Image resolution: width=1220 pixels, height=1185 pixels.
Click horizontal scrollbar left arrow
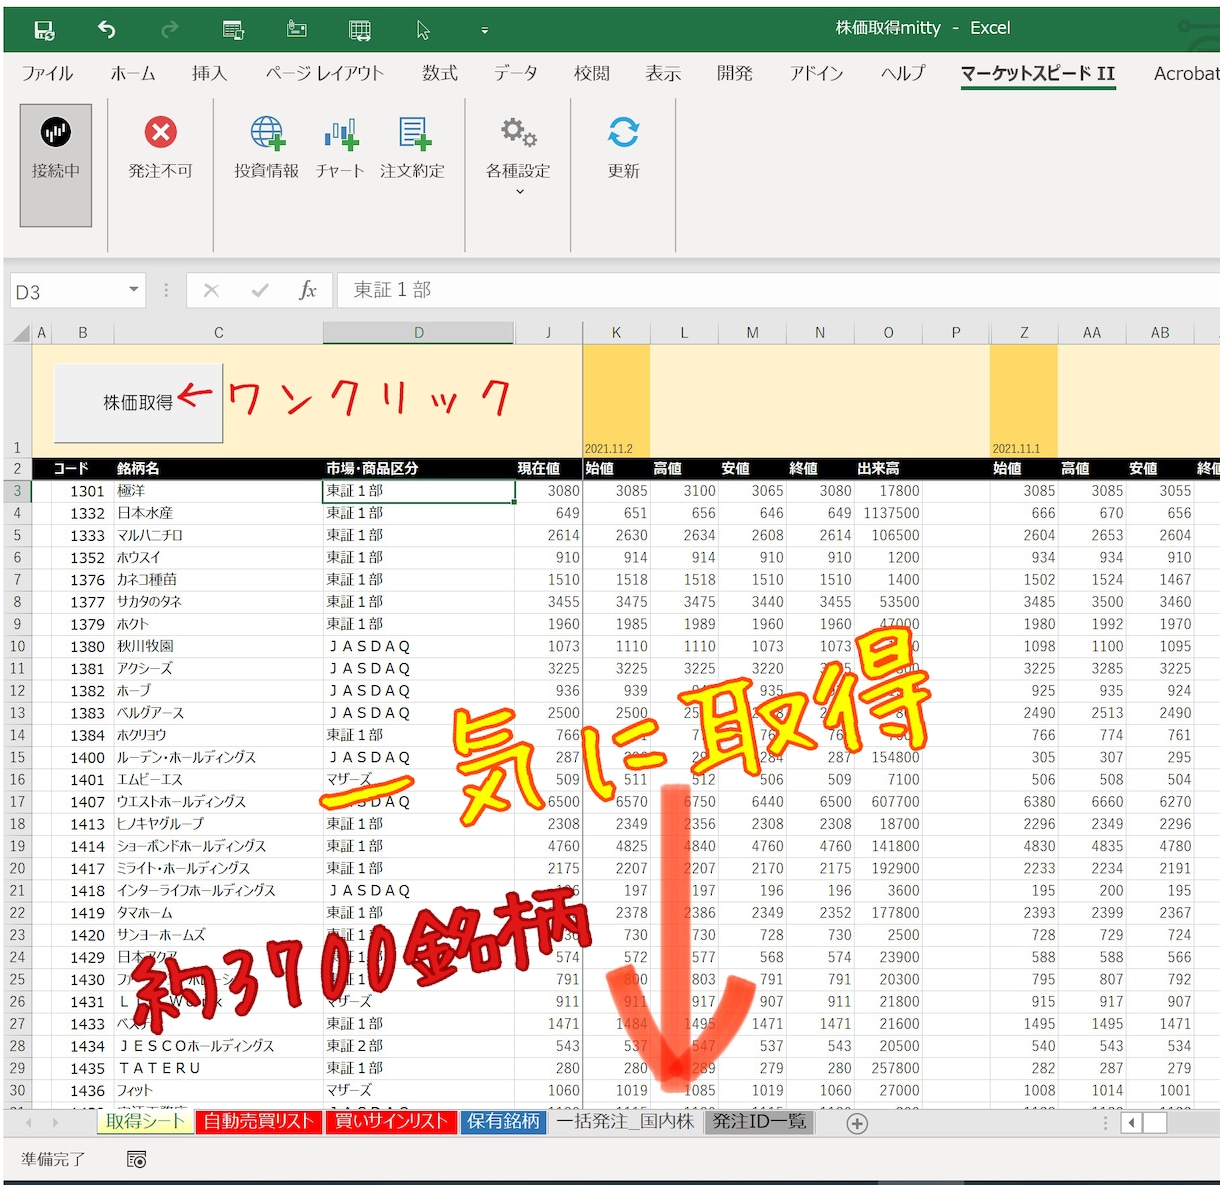[x=1131, y=1123]
